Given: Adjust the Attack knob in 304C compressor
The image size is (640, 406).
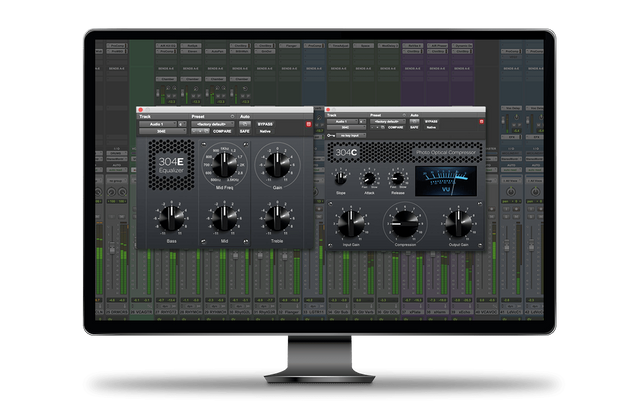Looking at the screenshot, I should point(369,178).
